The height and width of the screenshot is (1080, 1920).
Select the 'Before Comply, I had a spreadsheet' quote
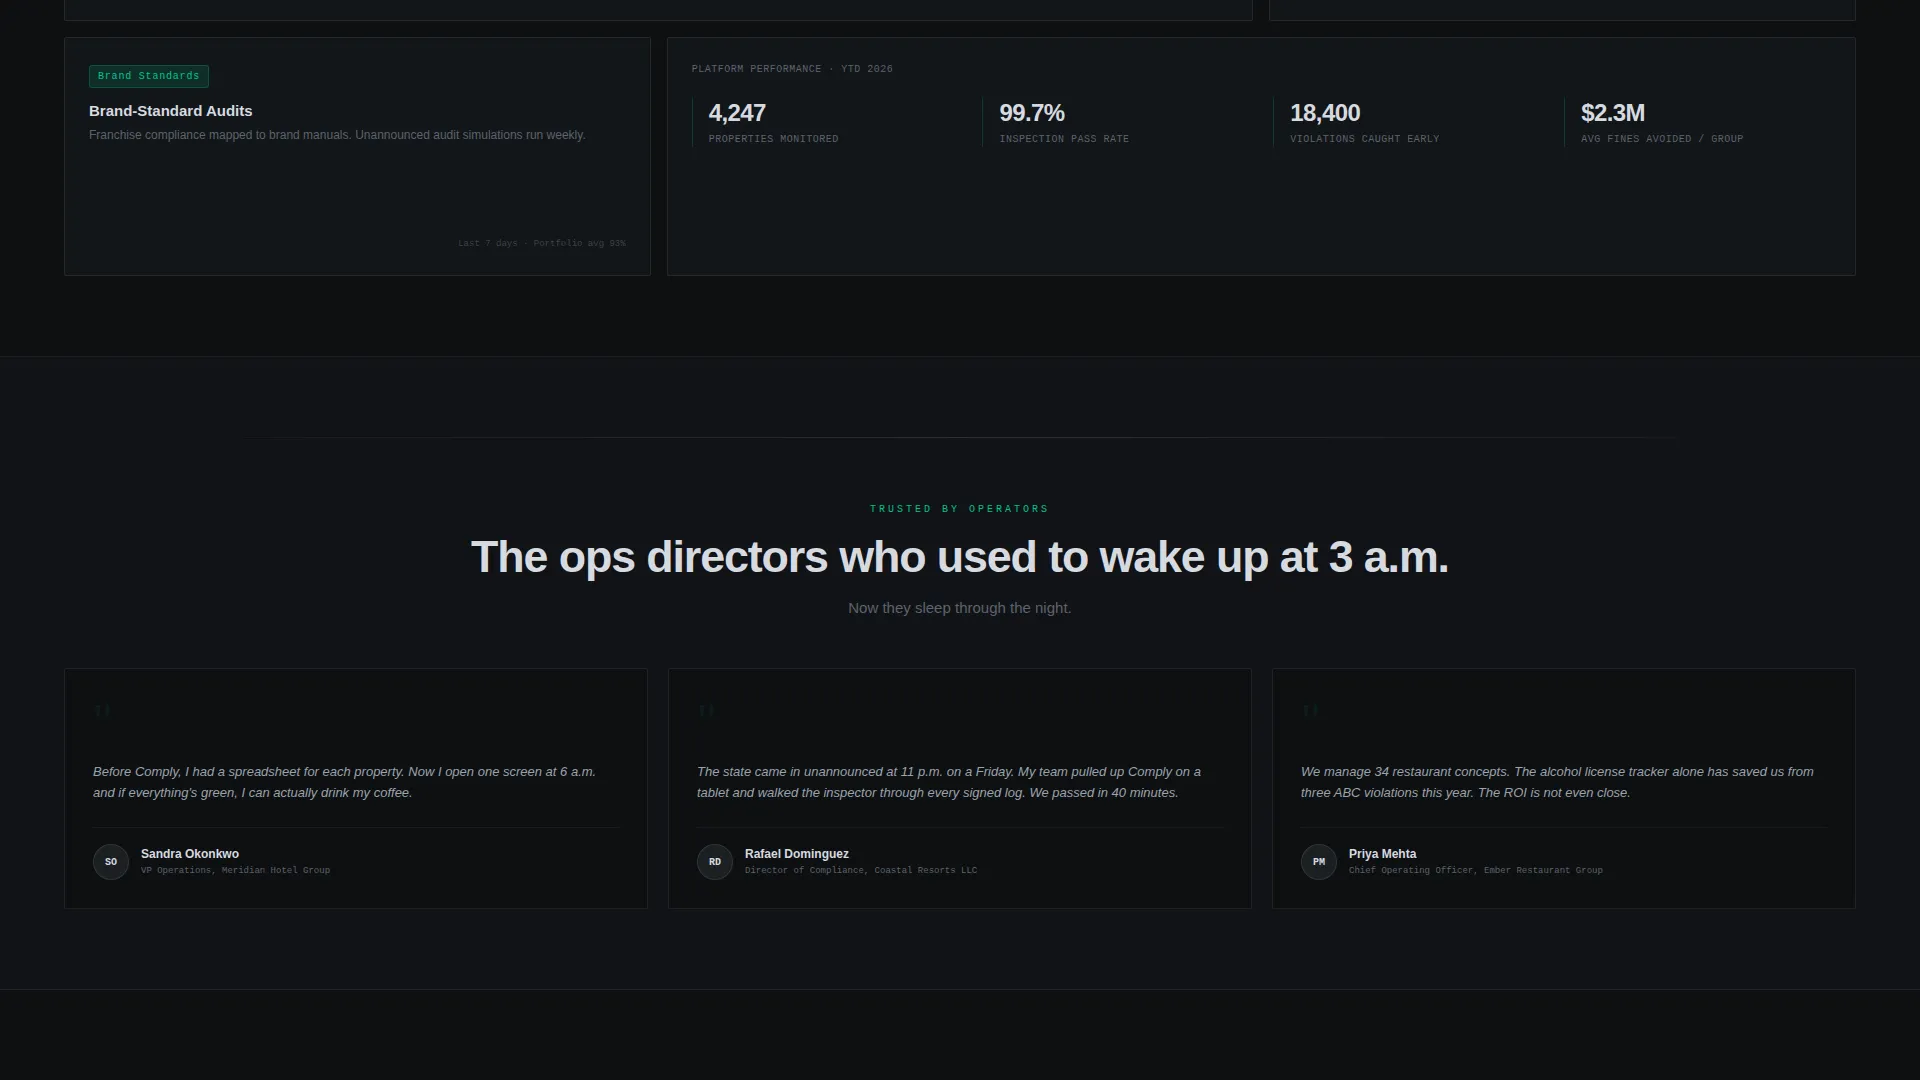(x=345, y=782)
